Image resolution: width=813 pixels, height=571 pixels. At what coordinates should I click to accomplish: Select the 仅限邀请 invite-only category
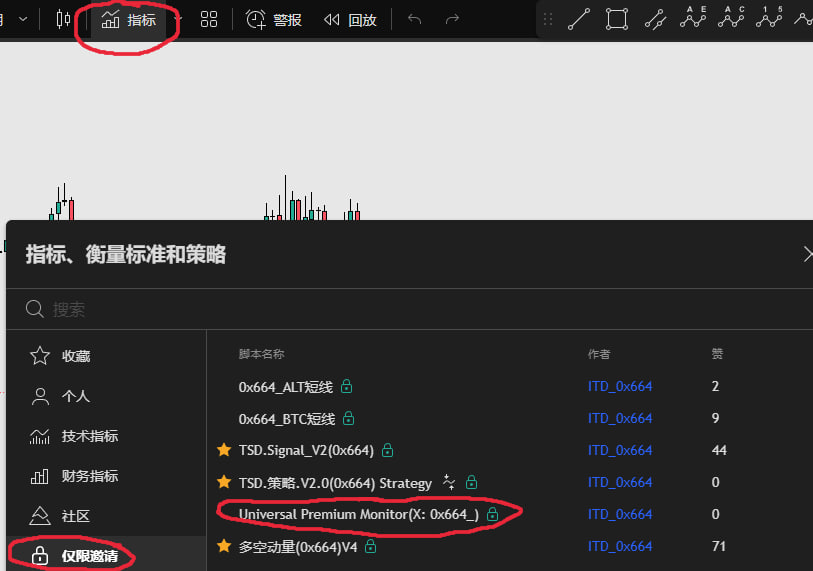point(106,555)
